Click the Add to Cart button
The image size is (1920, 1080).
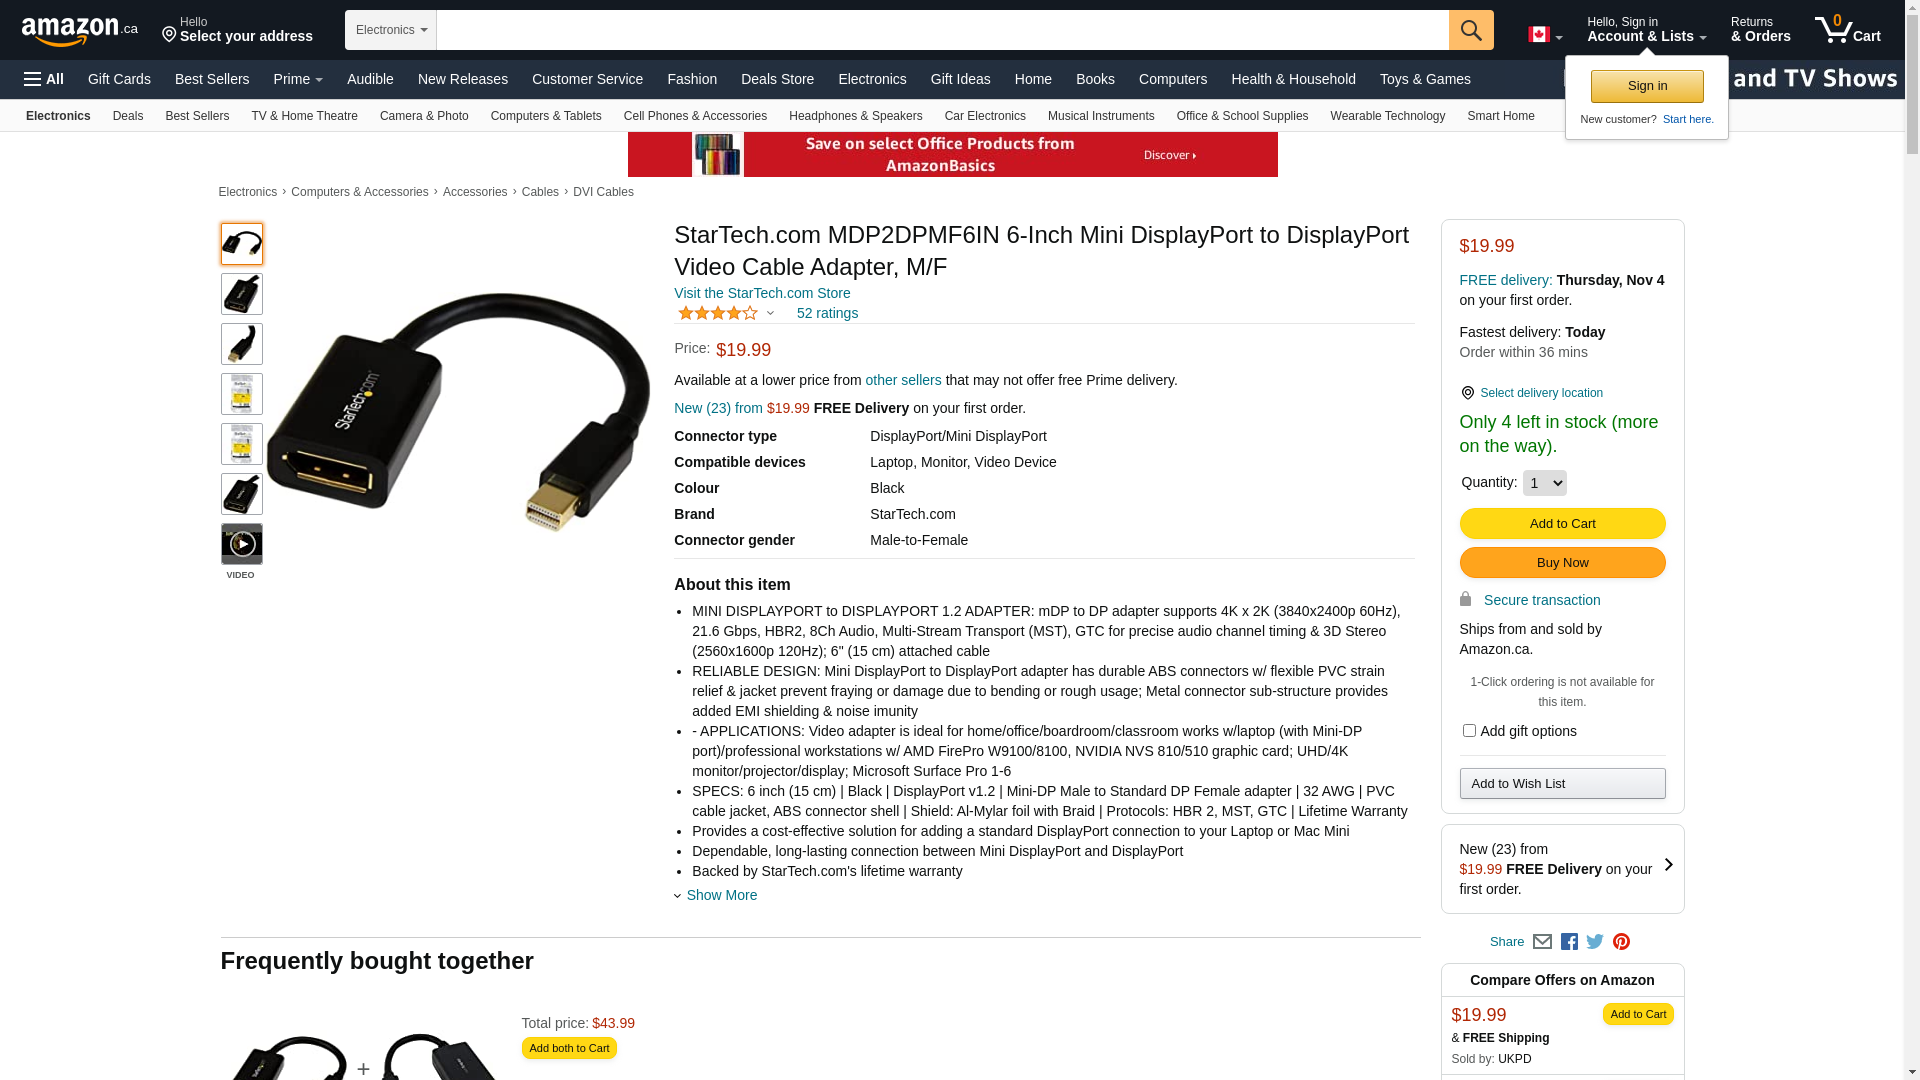pos(1562,523)
